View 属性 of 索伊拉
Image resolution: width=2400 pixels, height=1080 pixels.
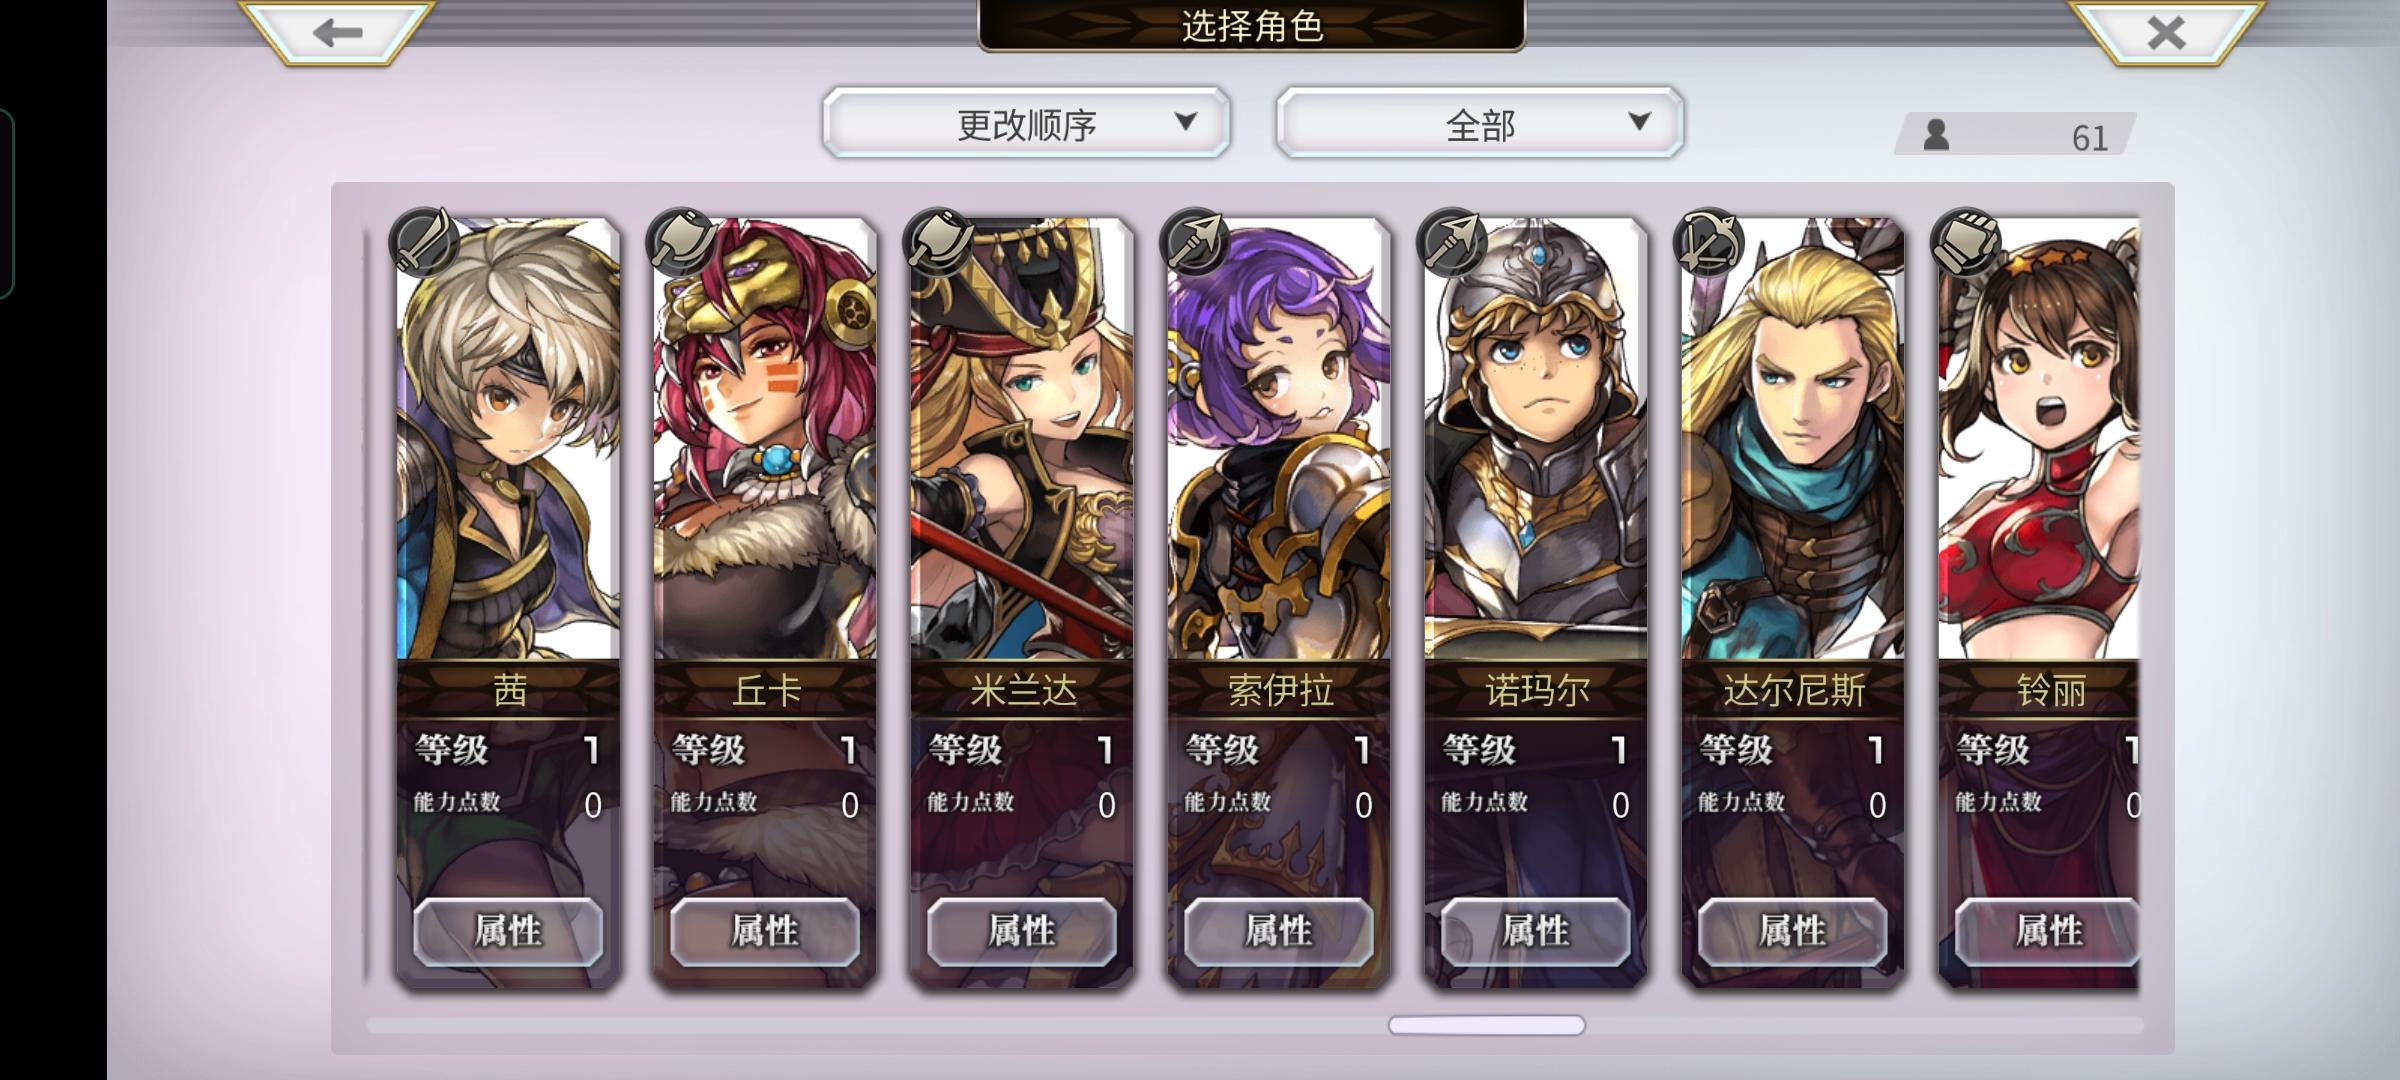tap(1279, 931)
